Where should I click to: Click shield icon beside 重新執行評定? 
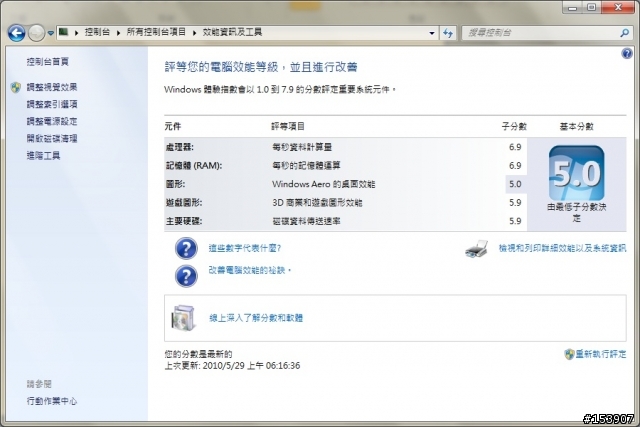569,354
